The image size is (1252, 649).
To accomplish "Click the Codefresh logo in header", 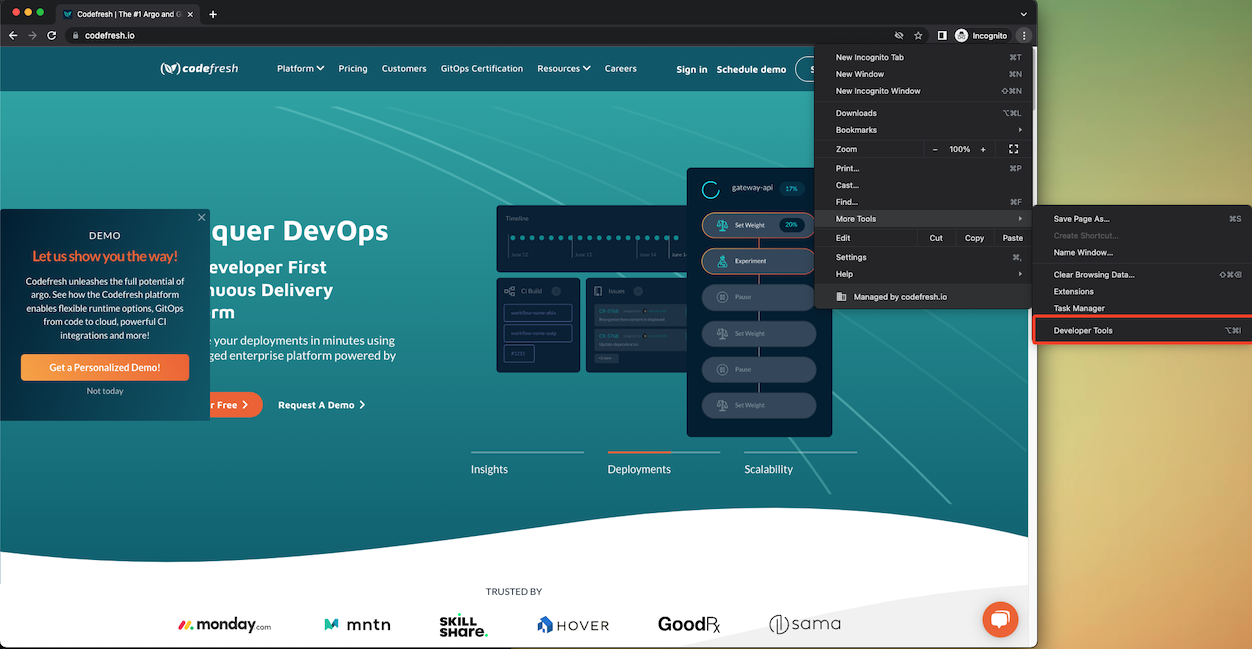I will 200,69.
